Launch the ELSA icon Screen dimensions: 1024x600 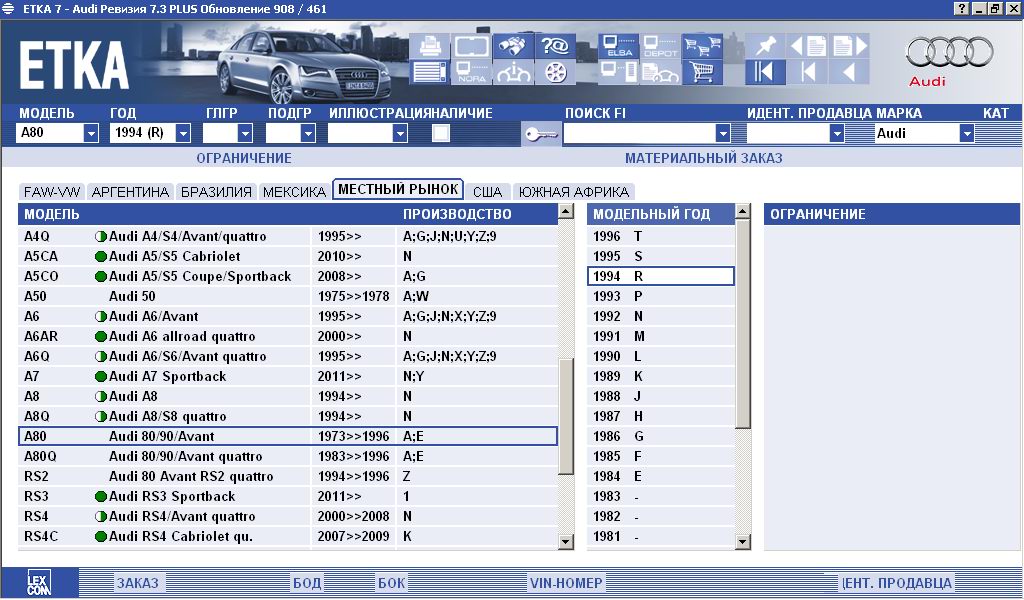[x=618, y=46]
